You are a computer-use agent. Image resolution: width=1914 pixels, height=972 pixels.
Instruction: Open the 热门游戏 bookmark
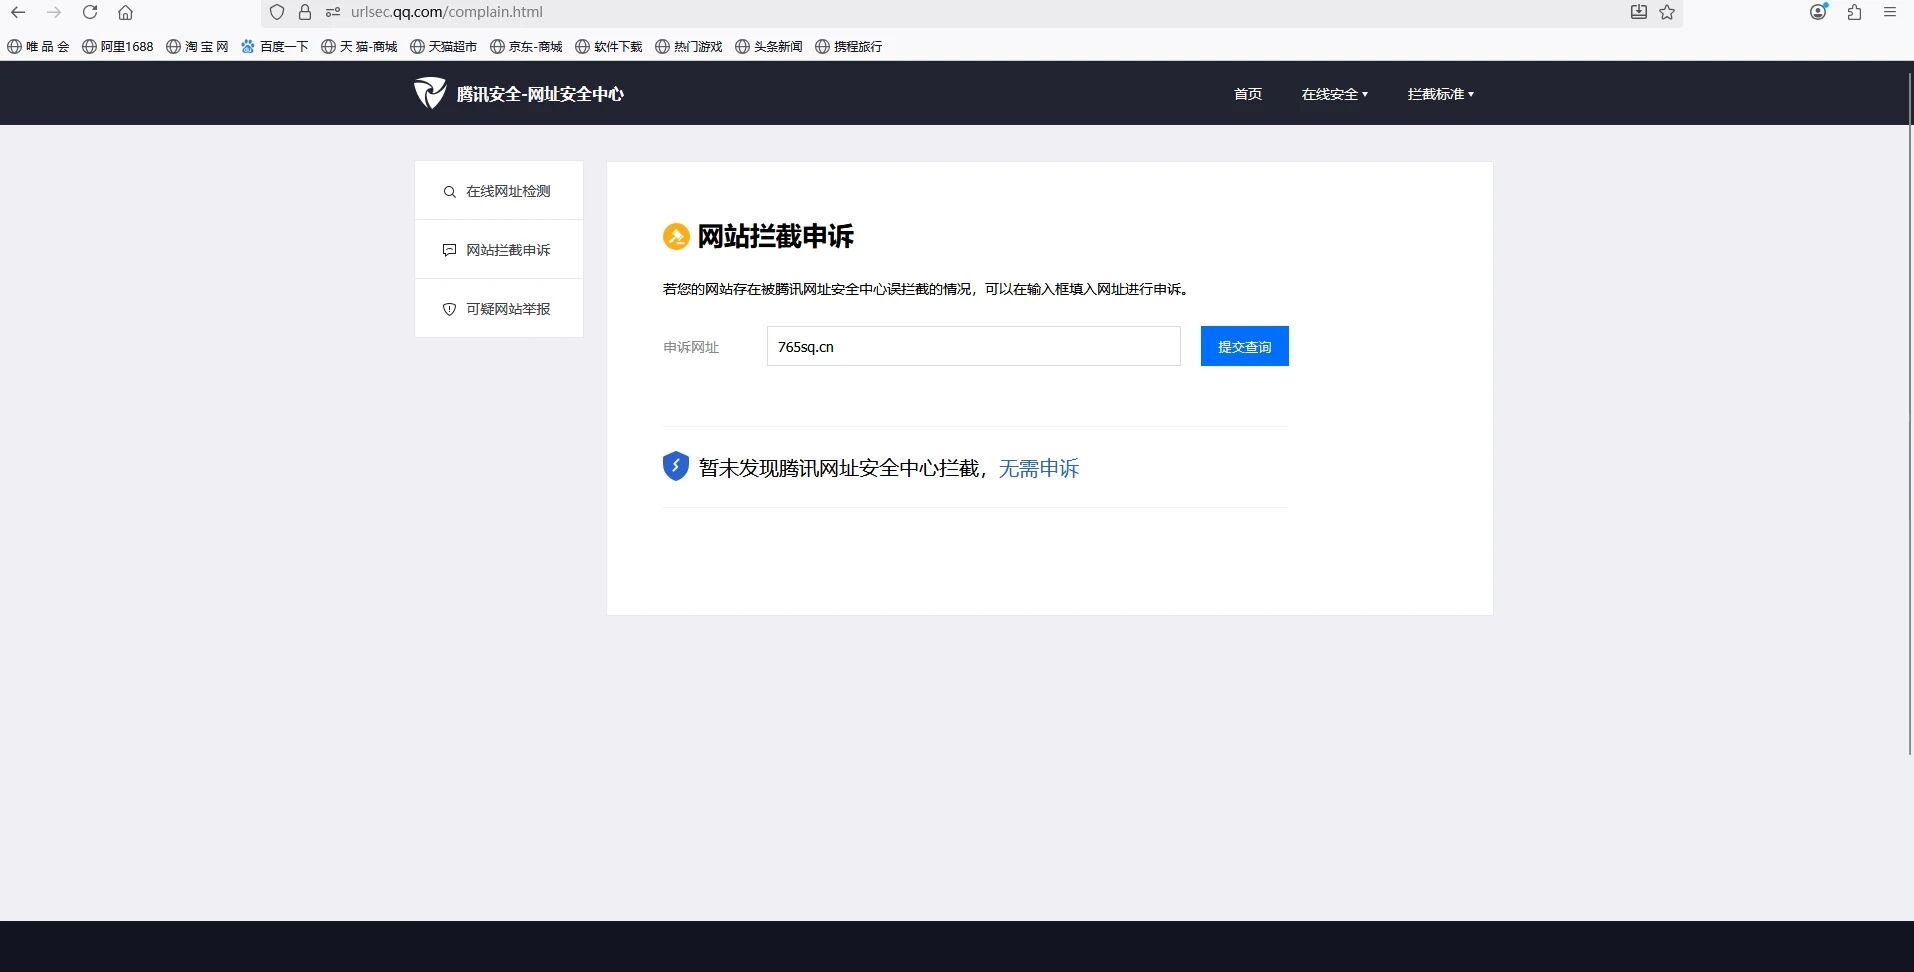tap(689, 46)
